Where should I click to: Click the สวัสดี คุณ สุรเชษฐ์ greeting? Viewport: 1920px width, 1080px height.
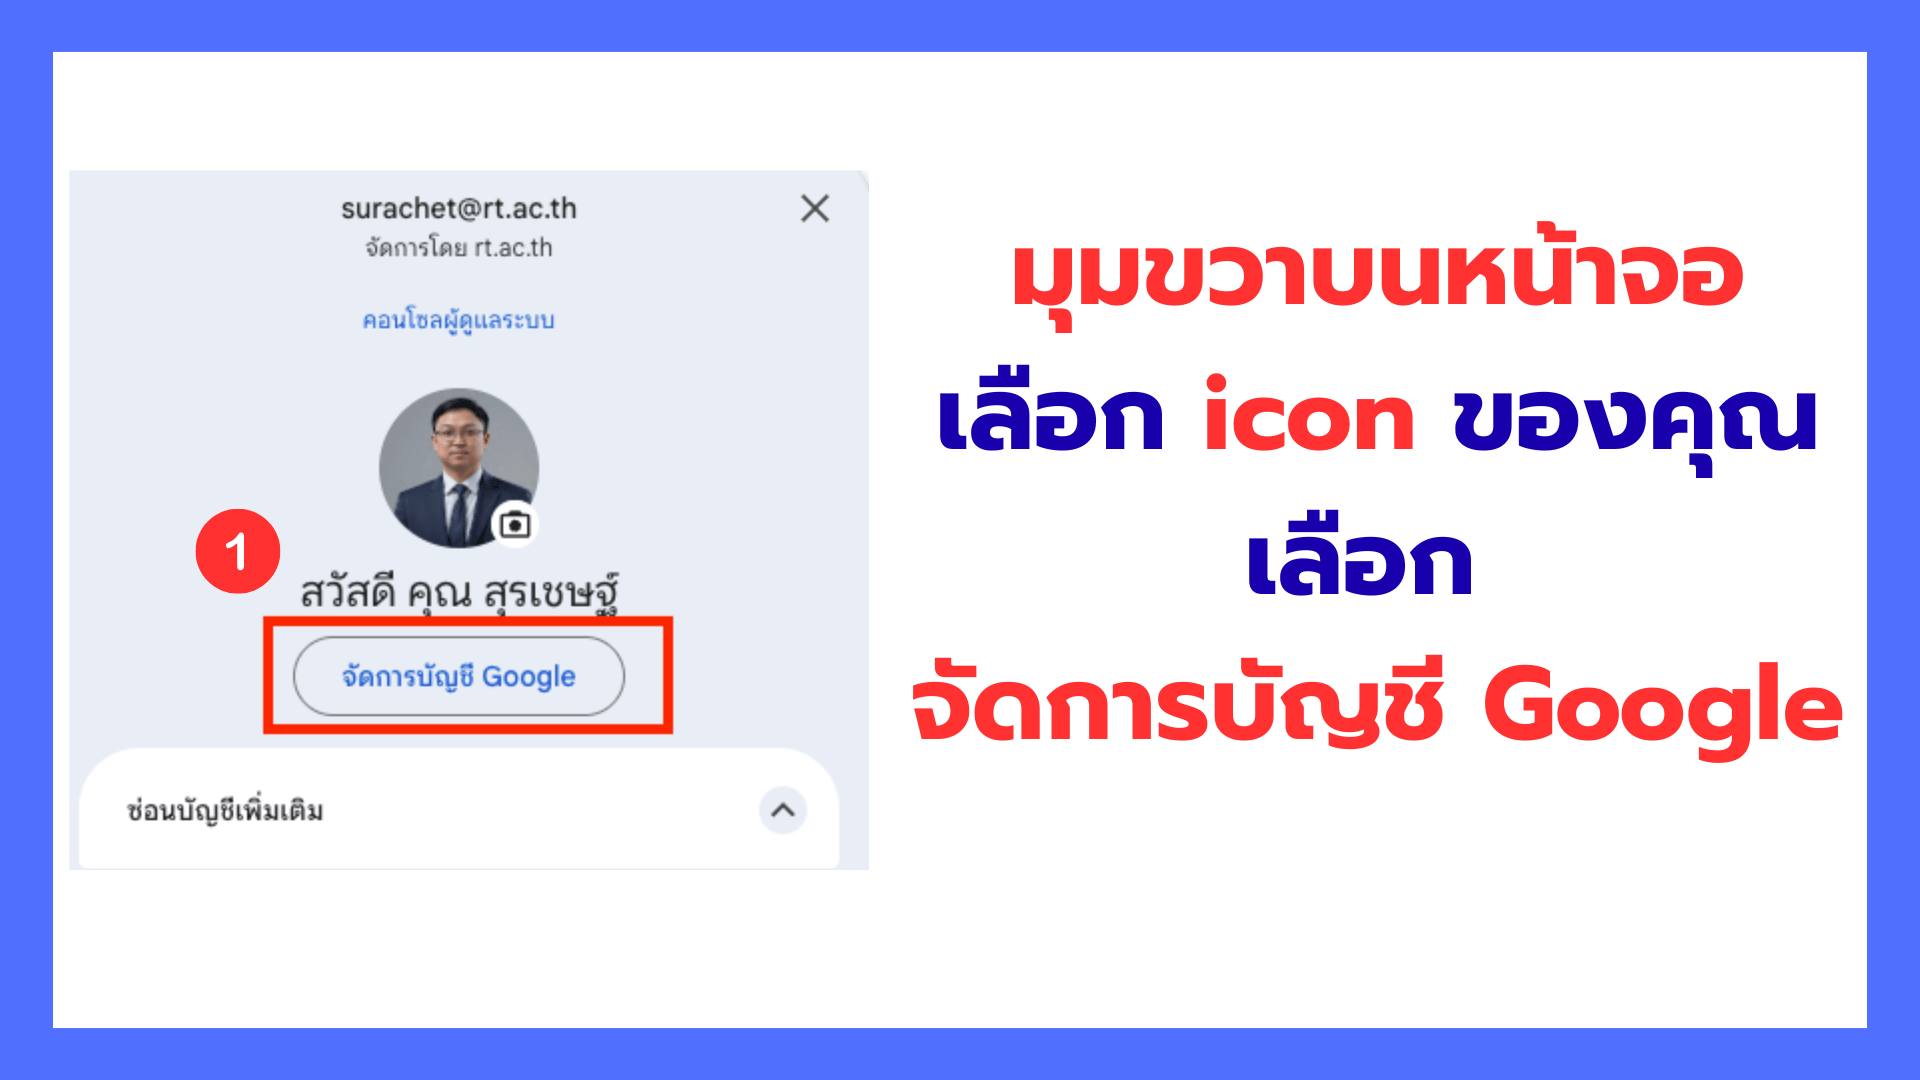coord(459,592)
